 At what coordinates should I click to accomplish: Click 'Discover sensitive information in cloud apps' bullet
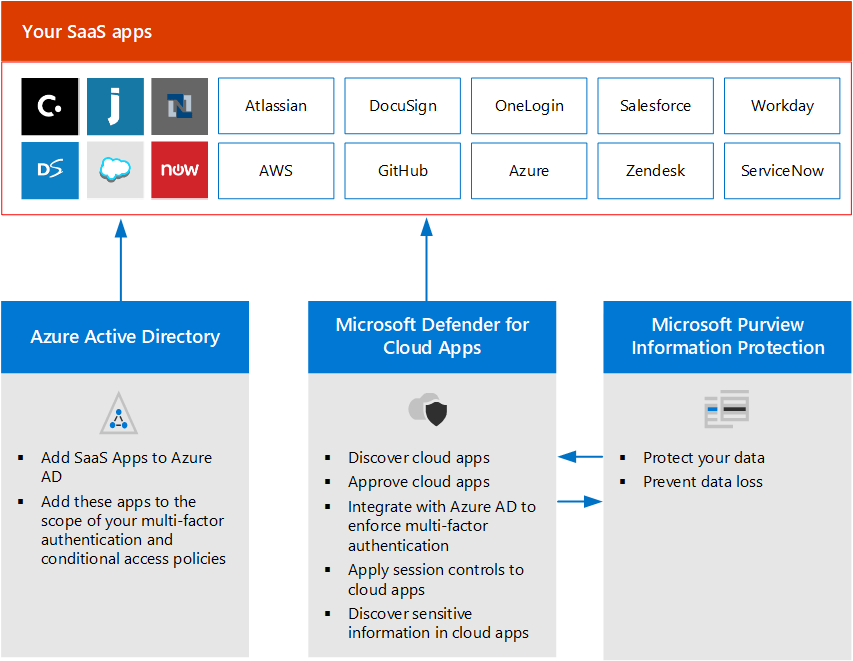tap(438, 623)
